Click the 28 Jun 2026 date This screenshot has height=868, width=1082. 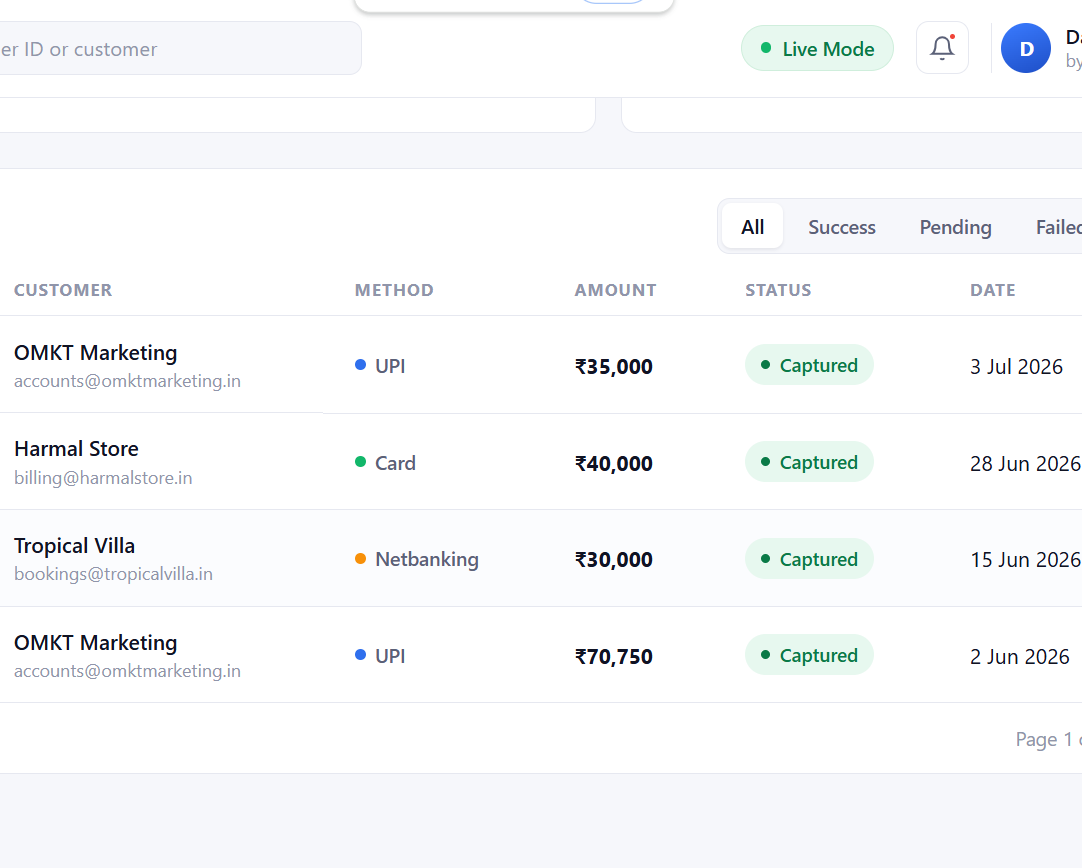(x=1025, y=464)
